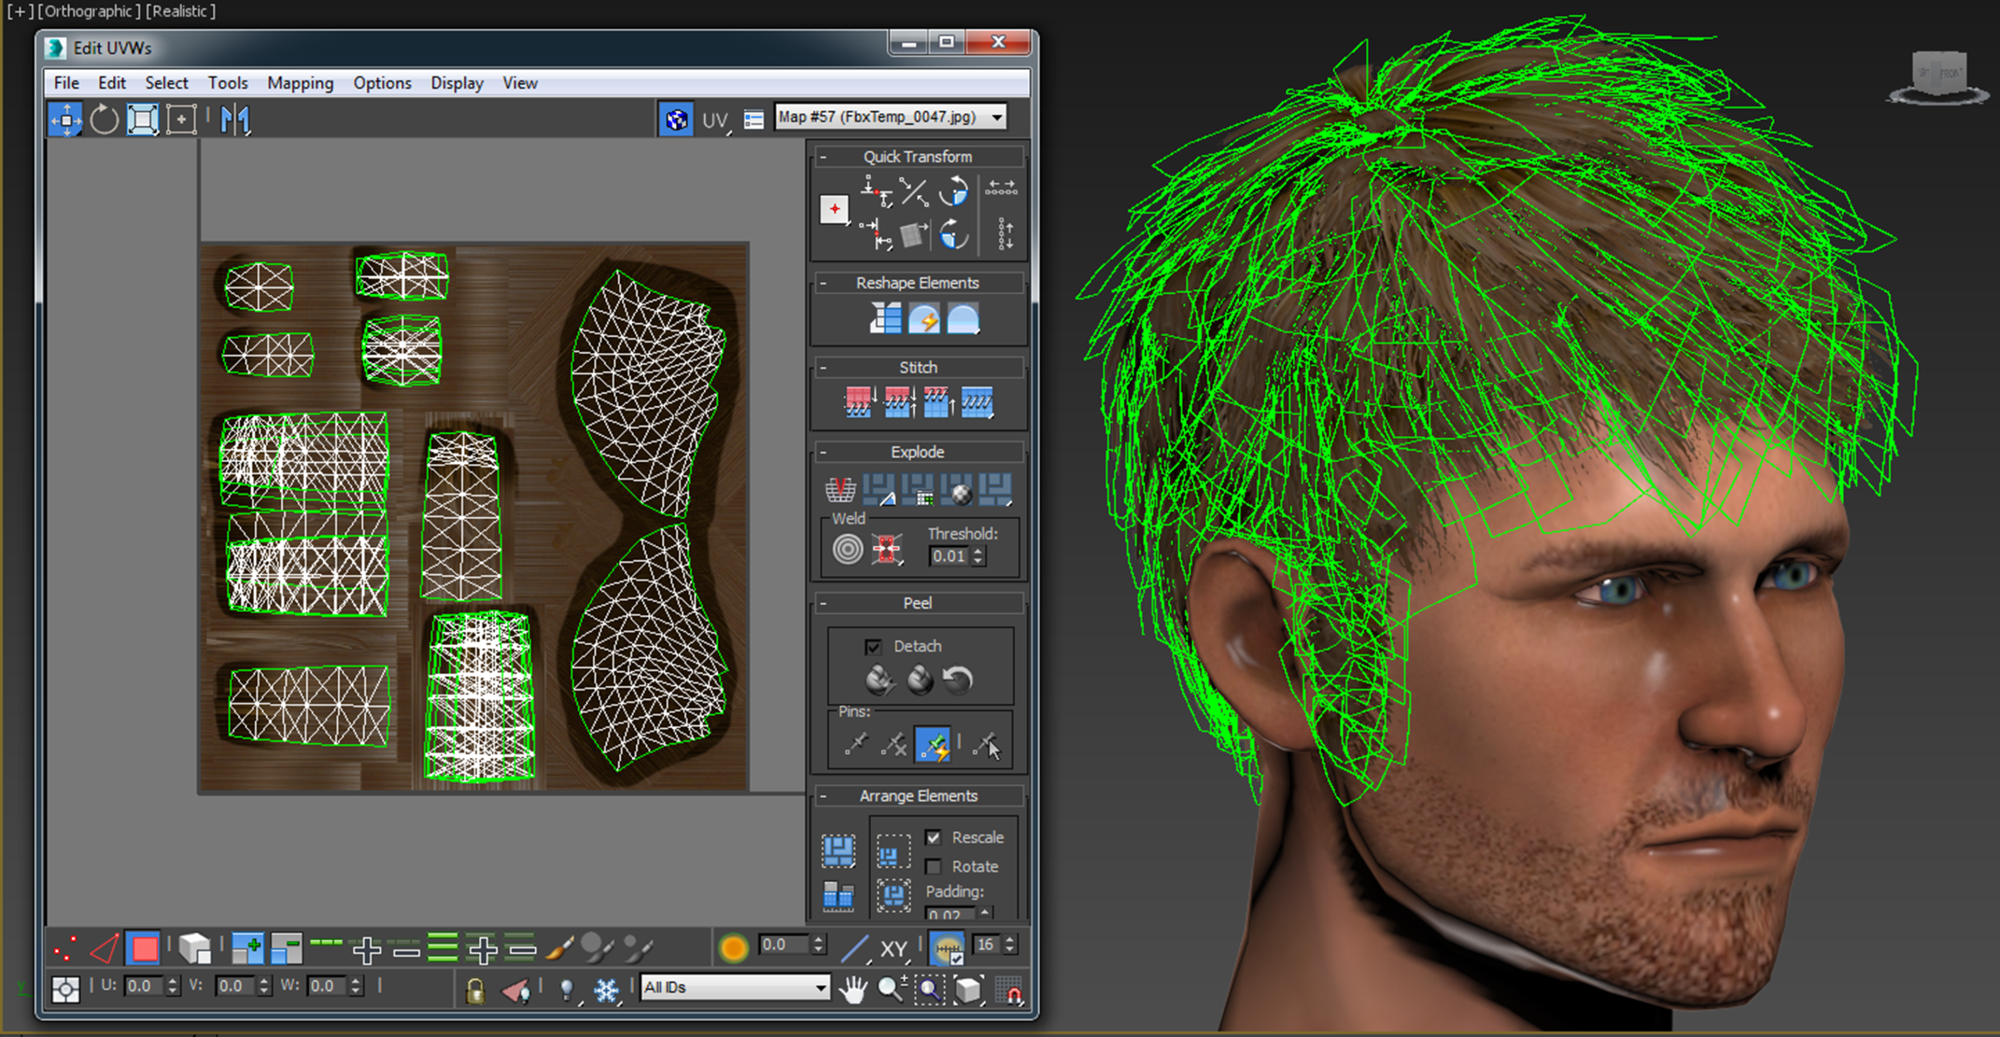Click the Realistic shading viewport label
Screen dimensions: 2000x1037
(x=181, y=11)
